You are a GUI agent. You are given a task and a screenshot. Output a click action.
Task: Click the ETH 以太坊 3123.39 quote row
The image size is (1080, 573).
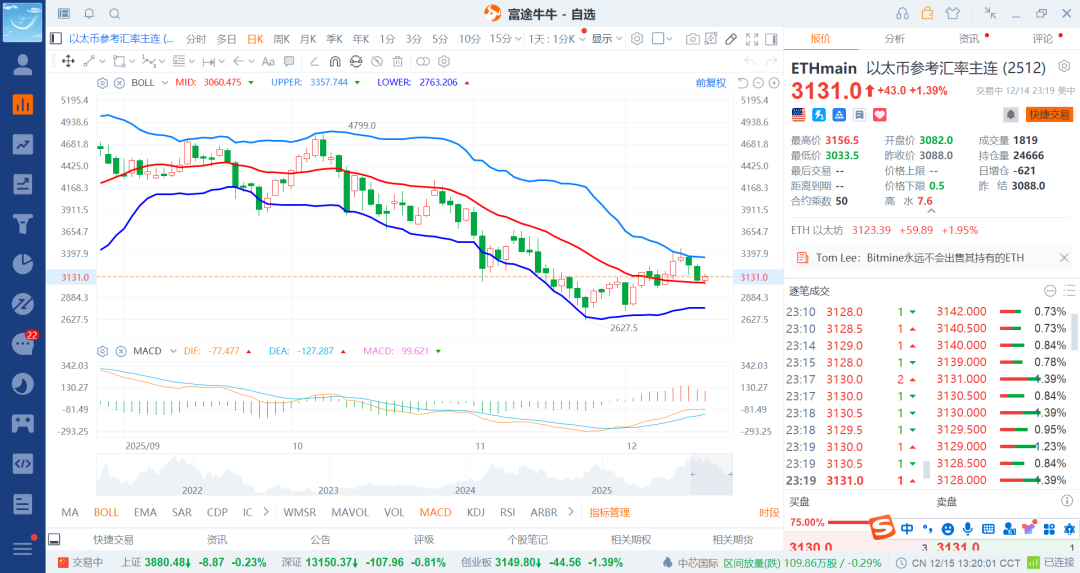(x=884, y=230)
